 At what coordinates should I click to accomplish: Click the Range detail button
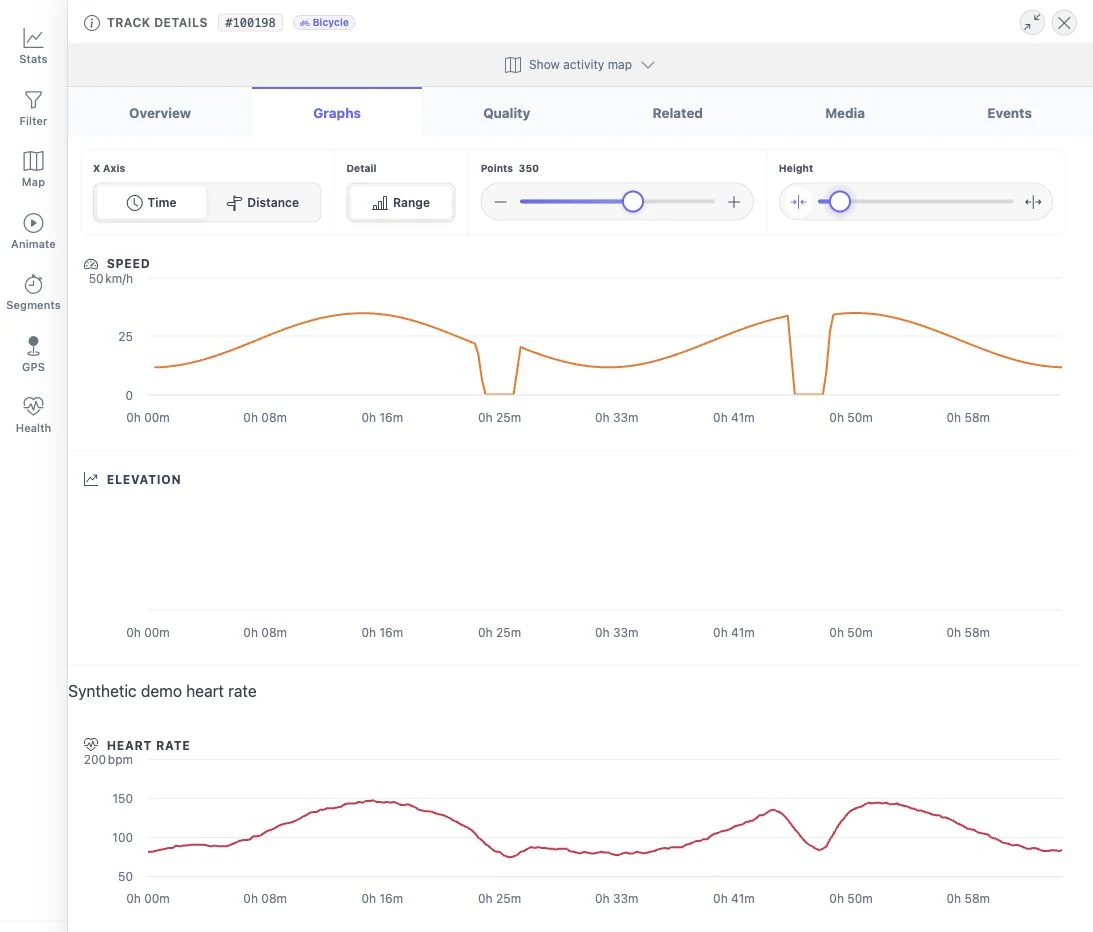click(401, 203)
